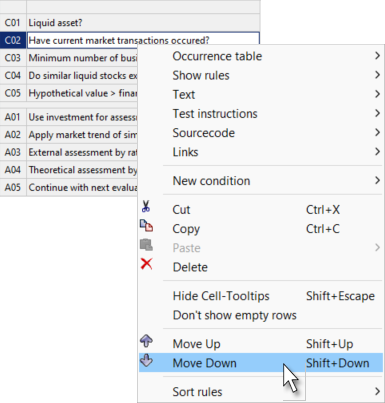Expand arrow beside New condition
Screen dimensions: 385x403
[377, 180]
